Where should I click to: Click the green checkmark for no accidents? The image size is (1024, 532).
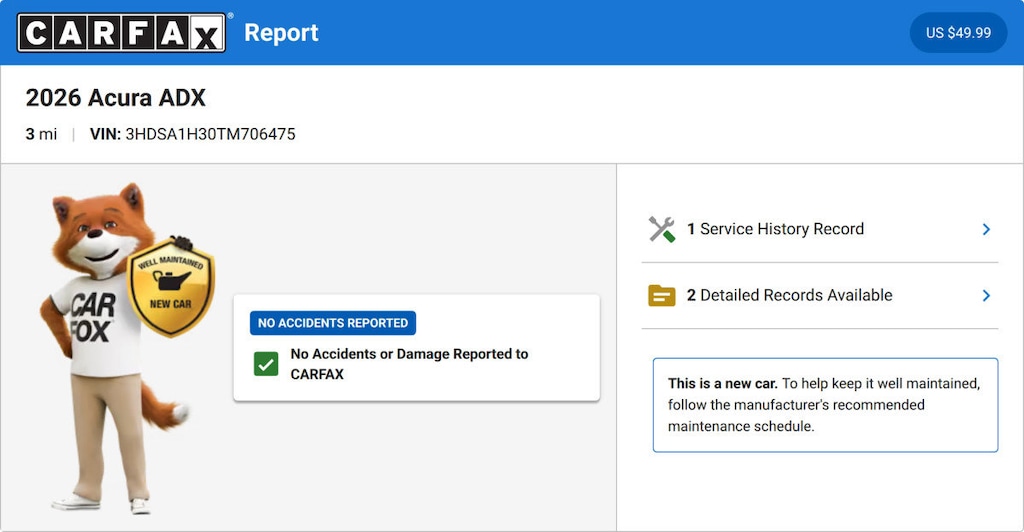pyautogui.click(x=266, y=364)
